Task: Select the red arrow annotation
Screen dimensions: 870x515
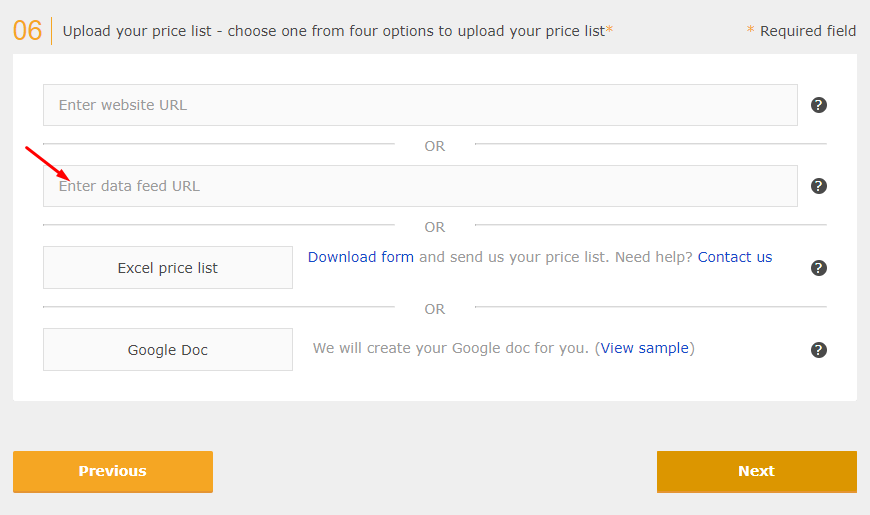Action: 48,163
